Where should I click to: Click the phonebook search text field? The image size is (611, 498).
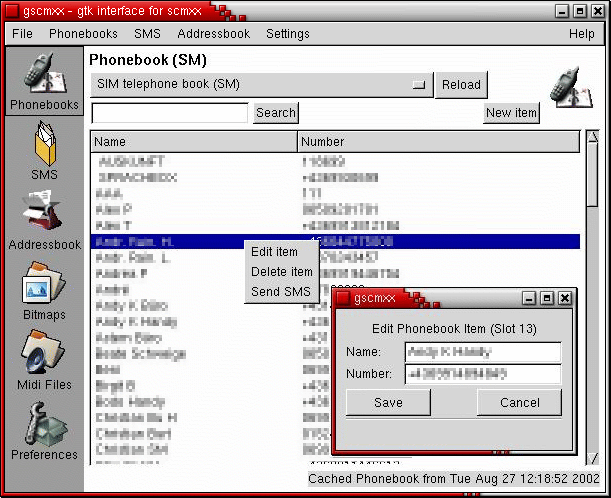(170, 113)
